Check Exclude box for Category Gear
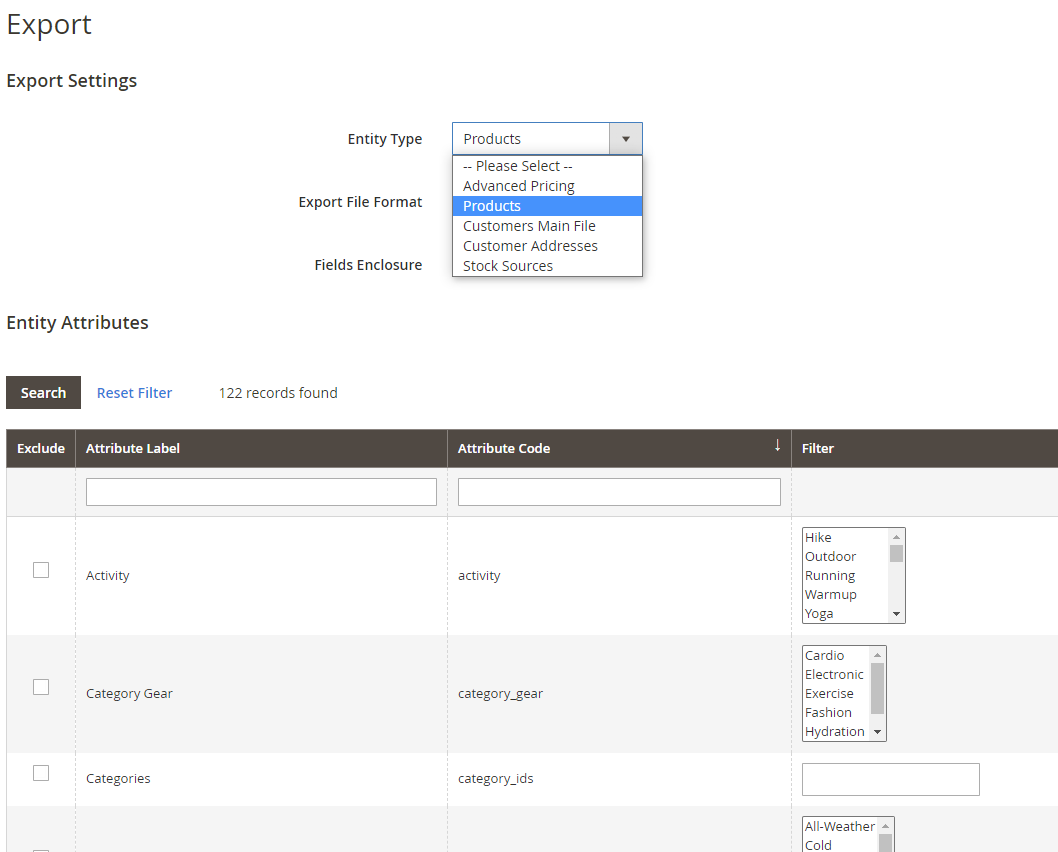 pos(41,687)
